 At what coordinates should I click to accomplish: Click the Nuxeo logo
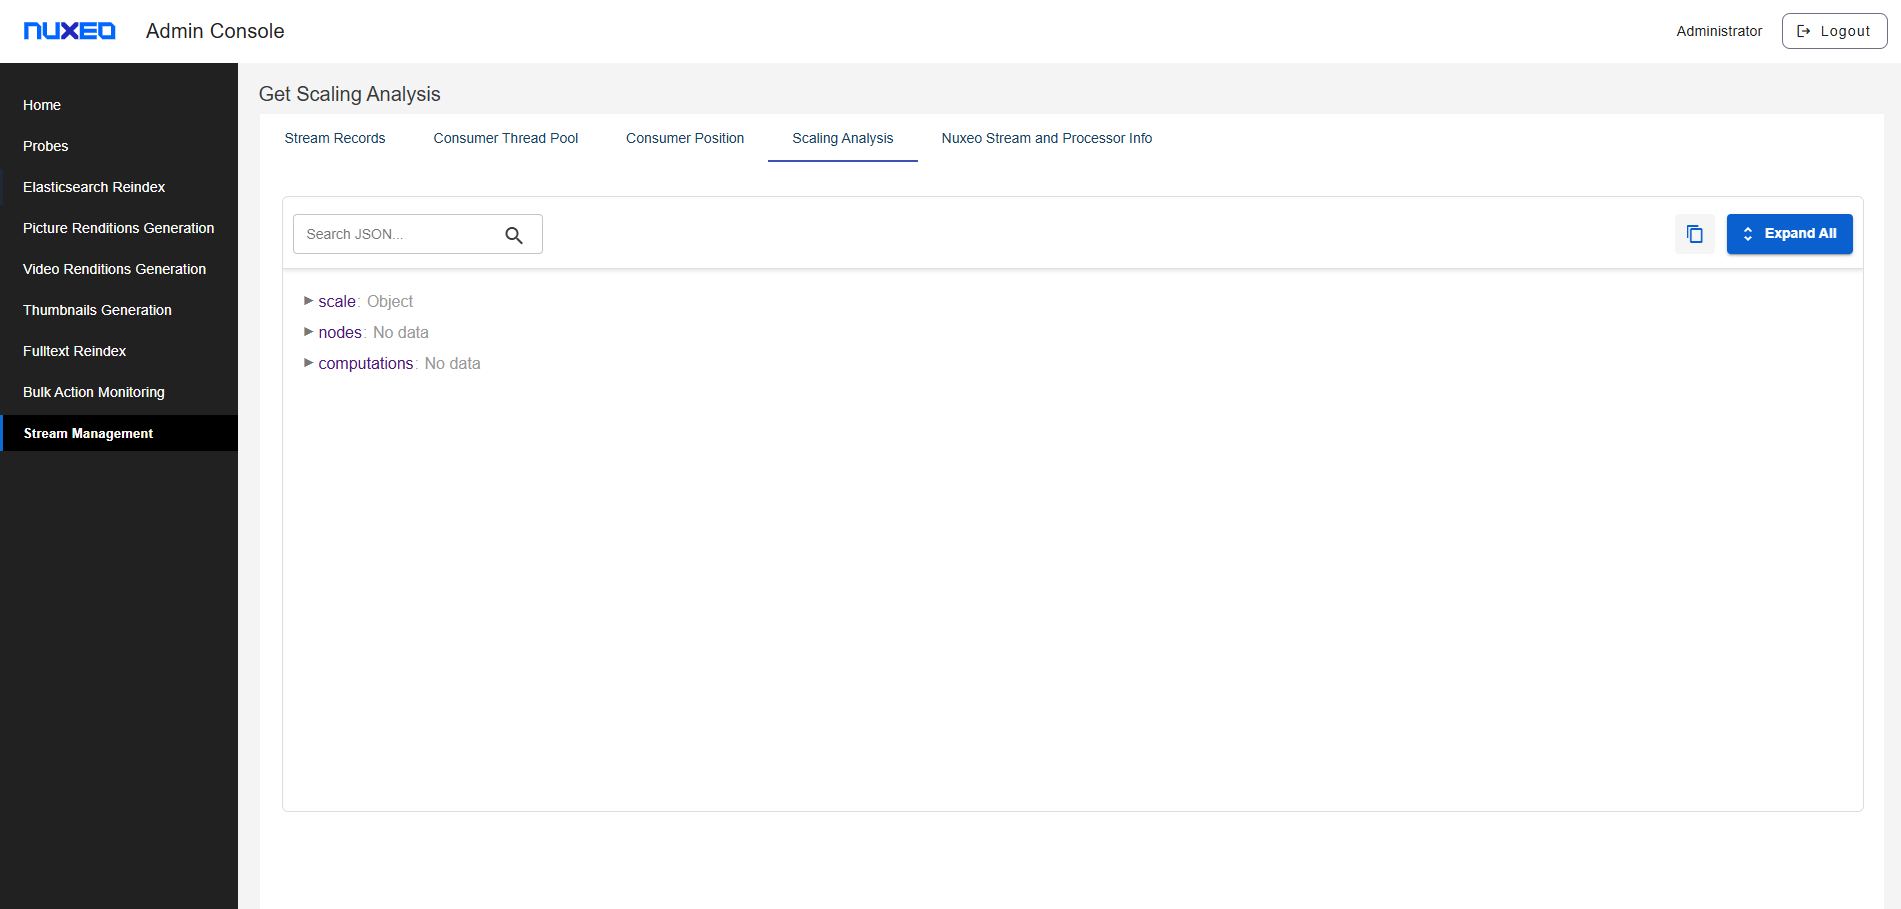69,31
